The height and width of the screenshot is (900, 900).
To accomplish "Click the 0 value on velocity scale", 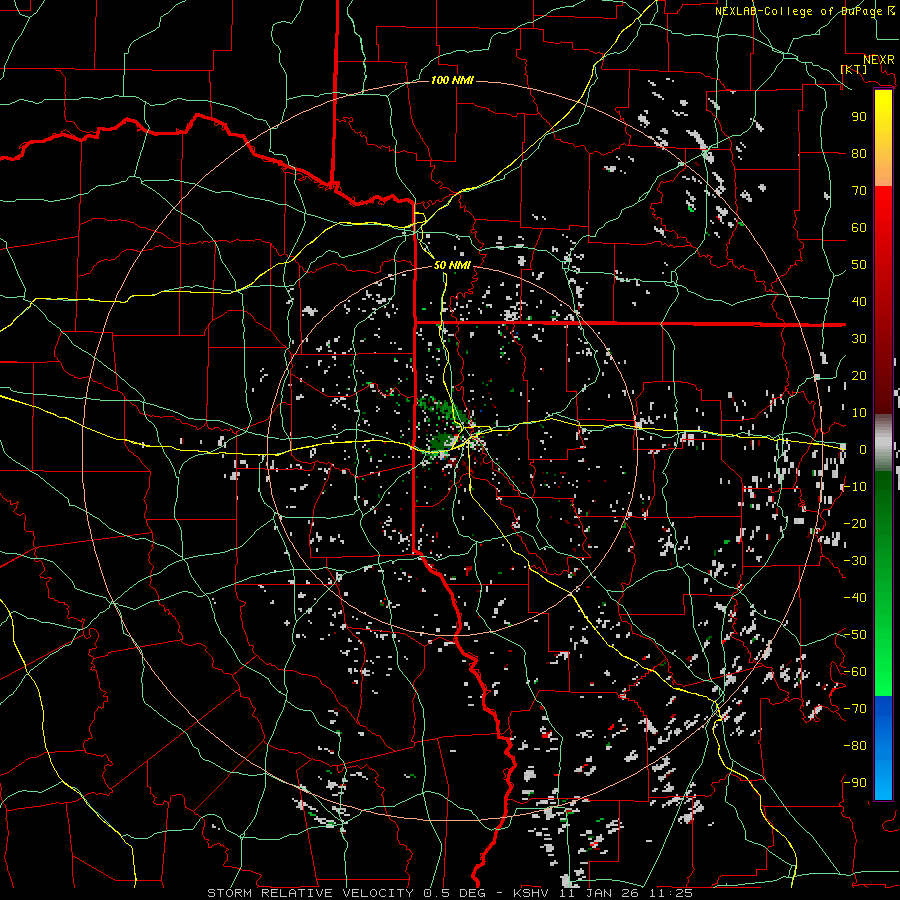I will pyautogui.click(x=862, y=449).
